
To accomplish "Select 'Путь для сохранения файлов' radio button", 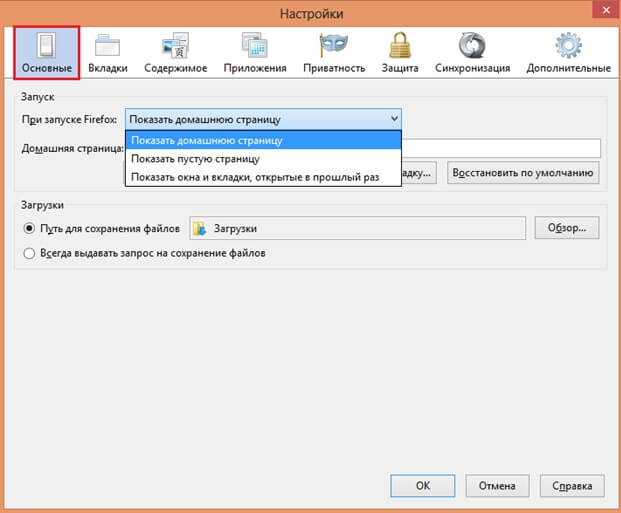I will click(29, 229).
